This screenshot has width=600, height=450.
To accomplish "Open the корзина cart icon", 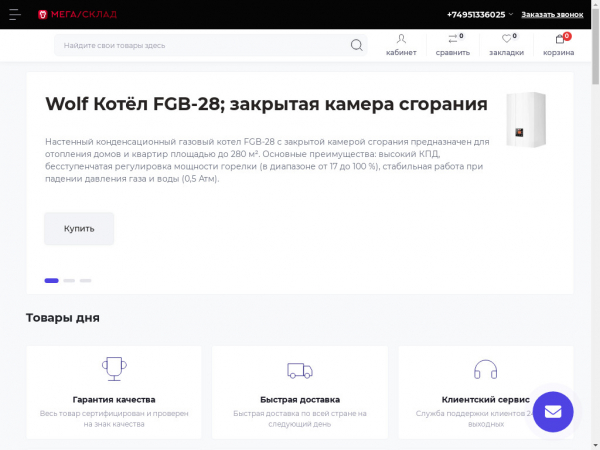I will (x=559, y=40).
